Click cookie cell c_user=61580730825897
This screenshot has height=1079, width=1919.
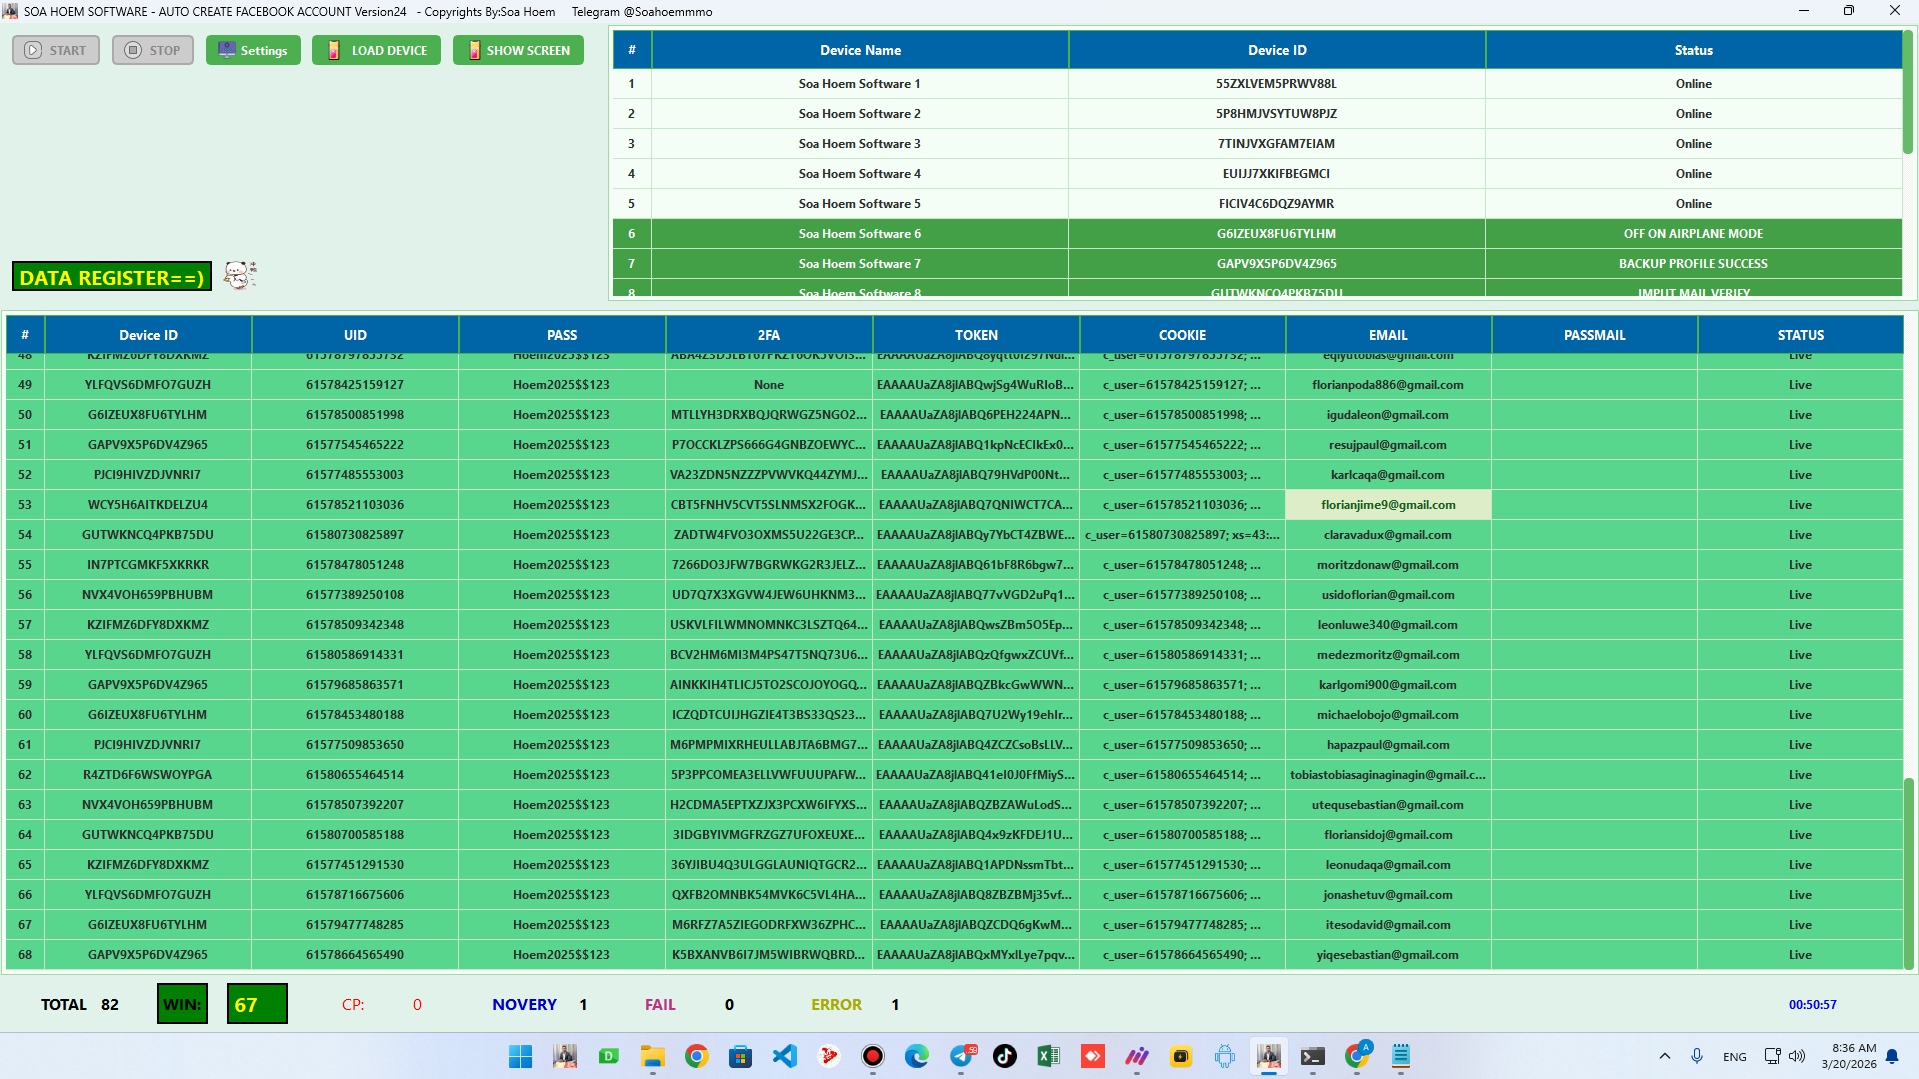pos(1182,535)
